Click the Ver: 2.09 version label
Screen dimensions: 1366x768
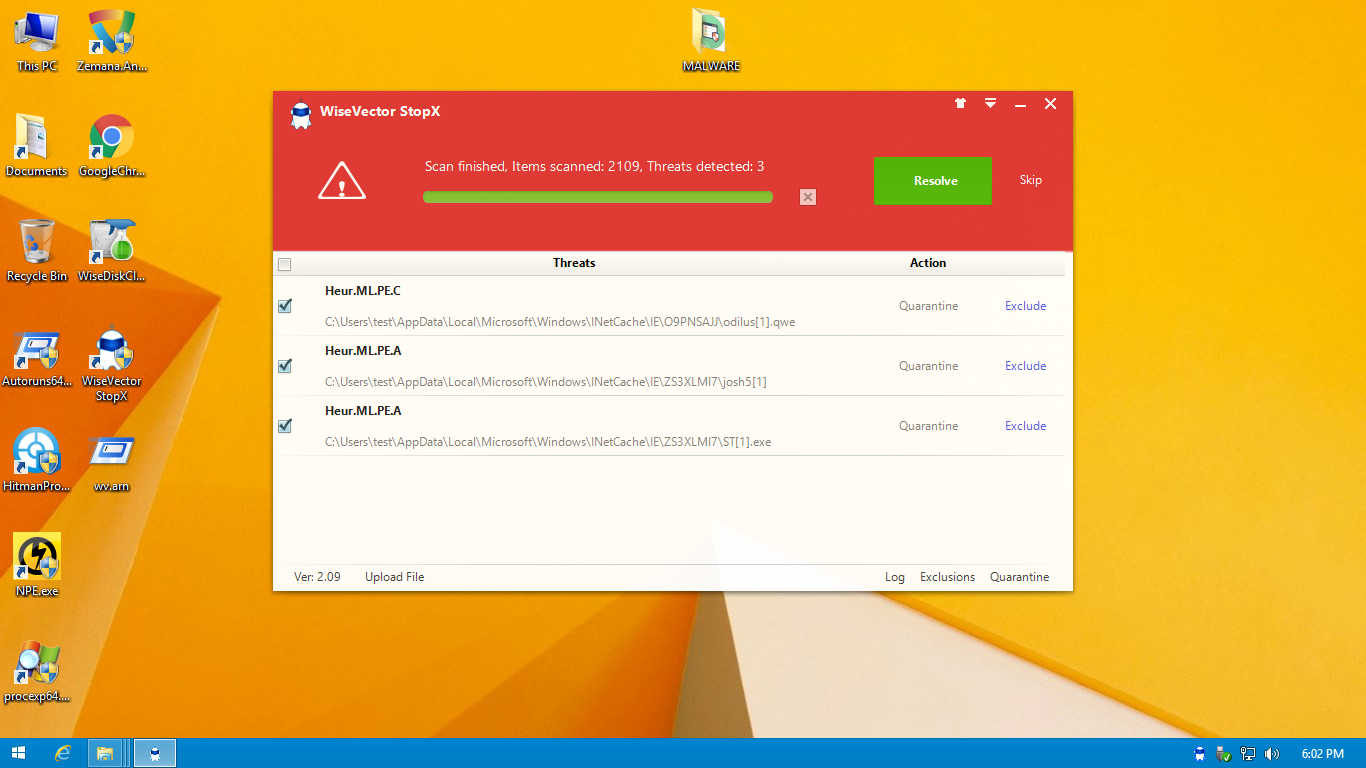click(x=317, y=577)
